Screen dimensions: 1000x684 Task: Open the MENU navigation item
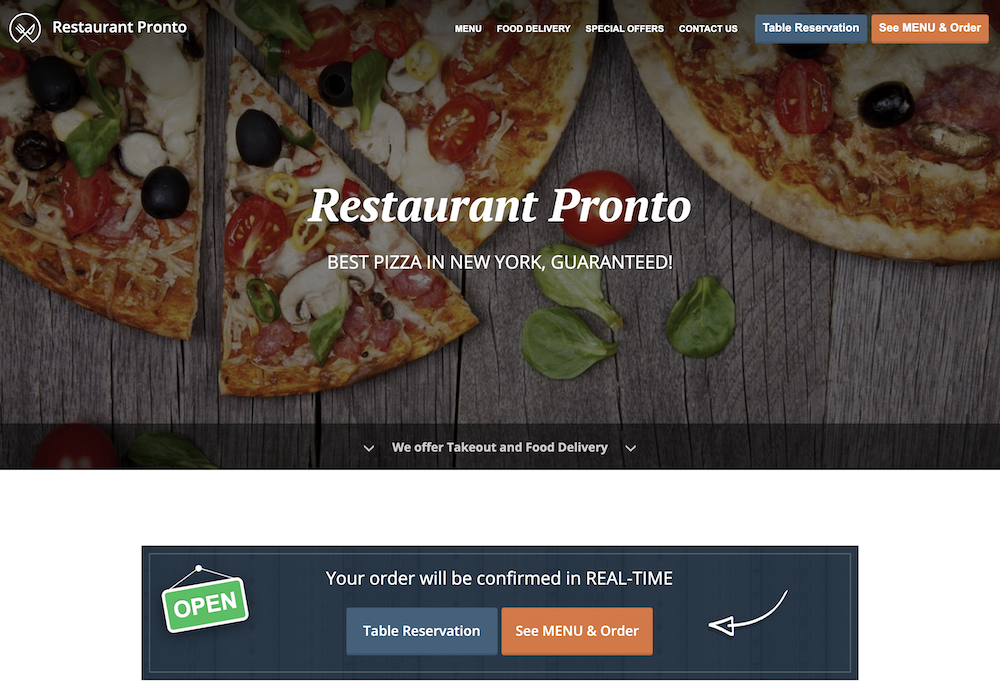(x=468, y=29)
